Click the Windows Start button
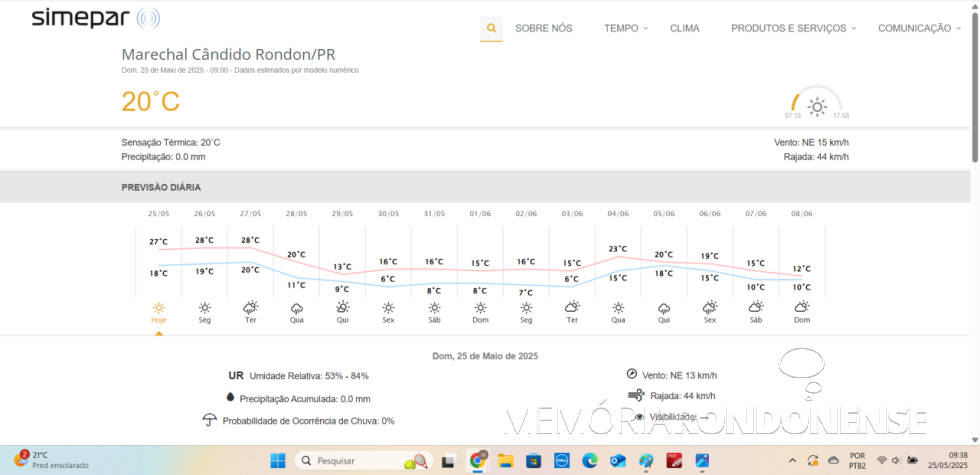Image resolution: width=980 pixels, height=475 pixels. [x=277, y=460]
